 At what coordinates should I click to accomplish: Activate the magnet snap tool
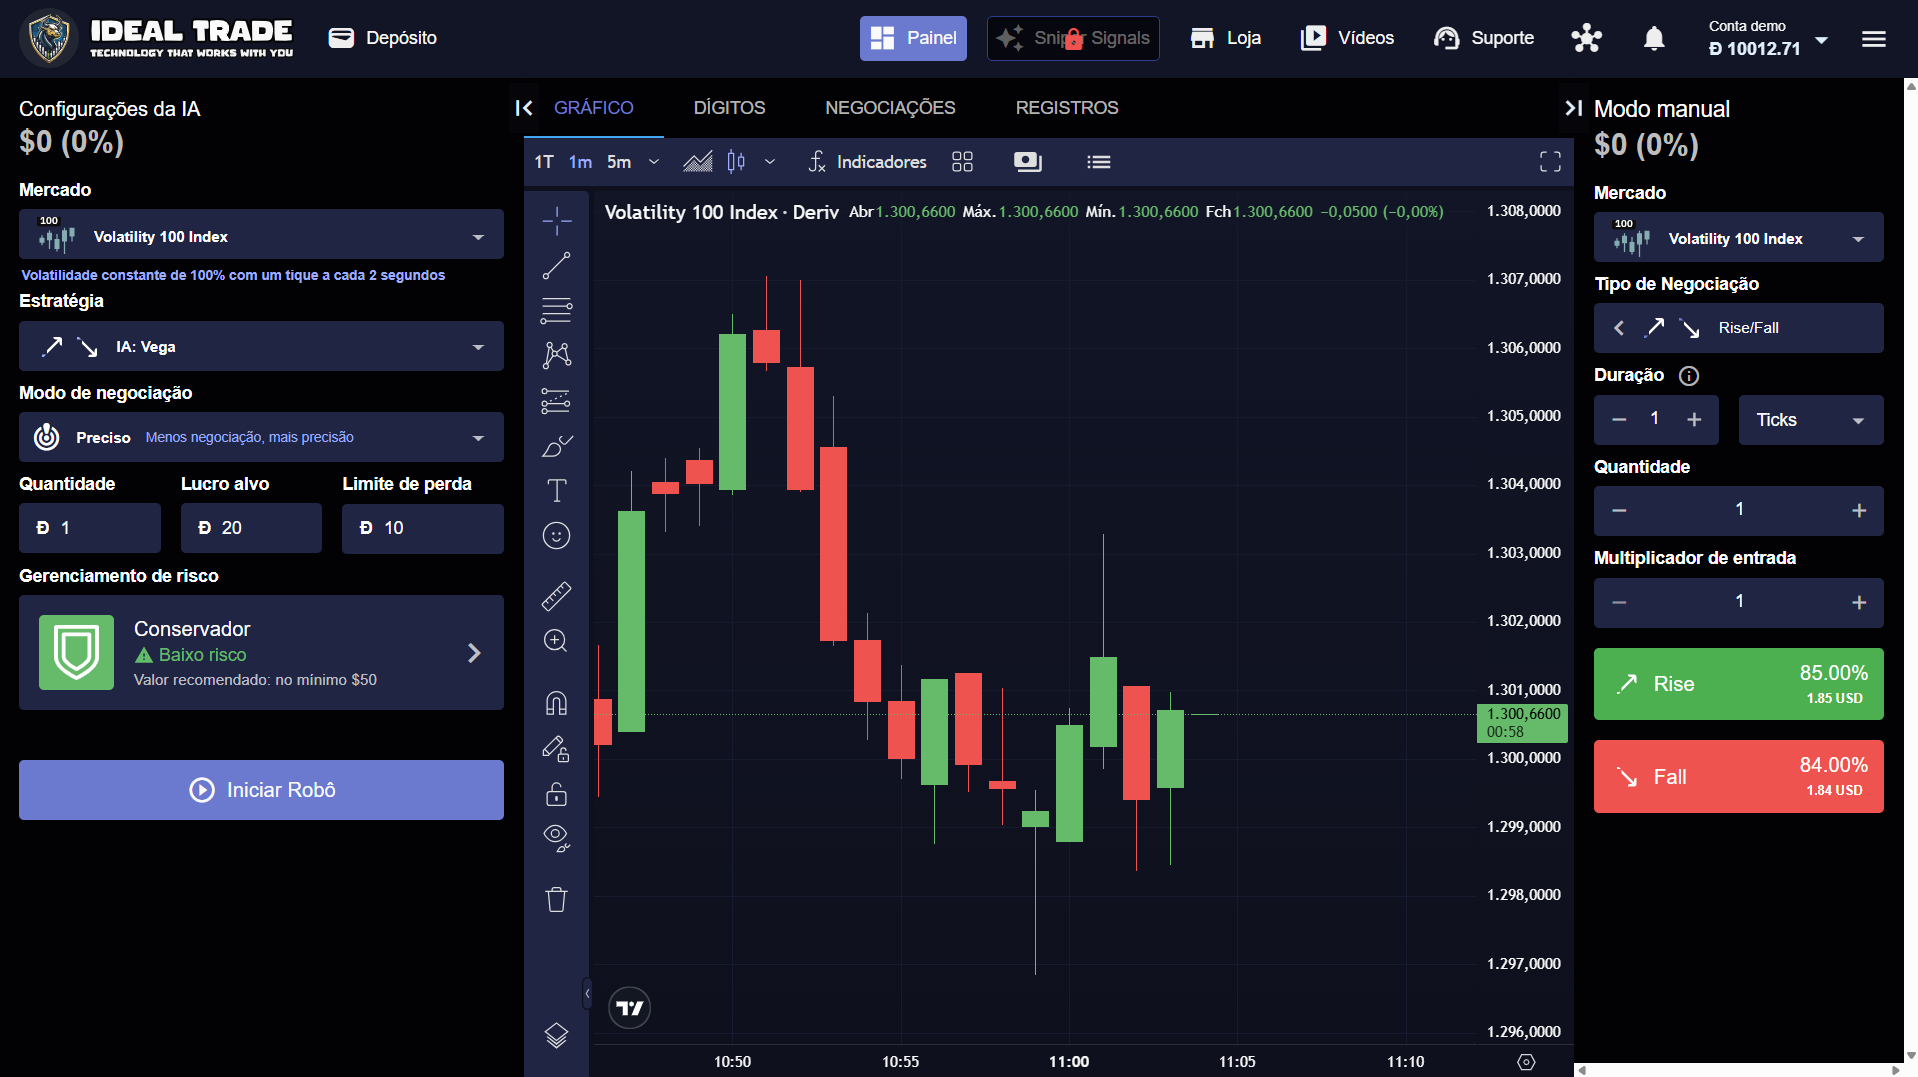(x=556, y=703)
